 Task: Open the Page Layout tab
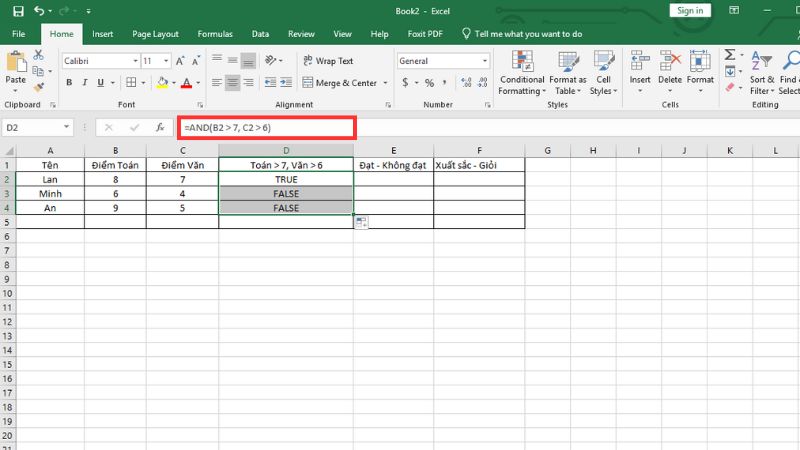156,33
